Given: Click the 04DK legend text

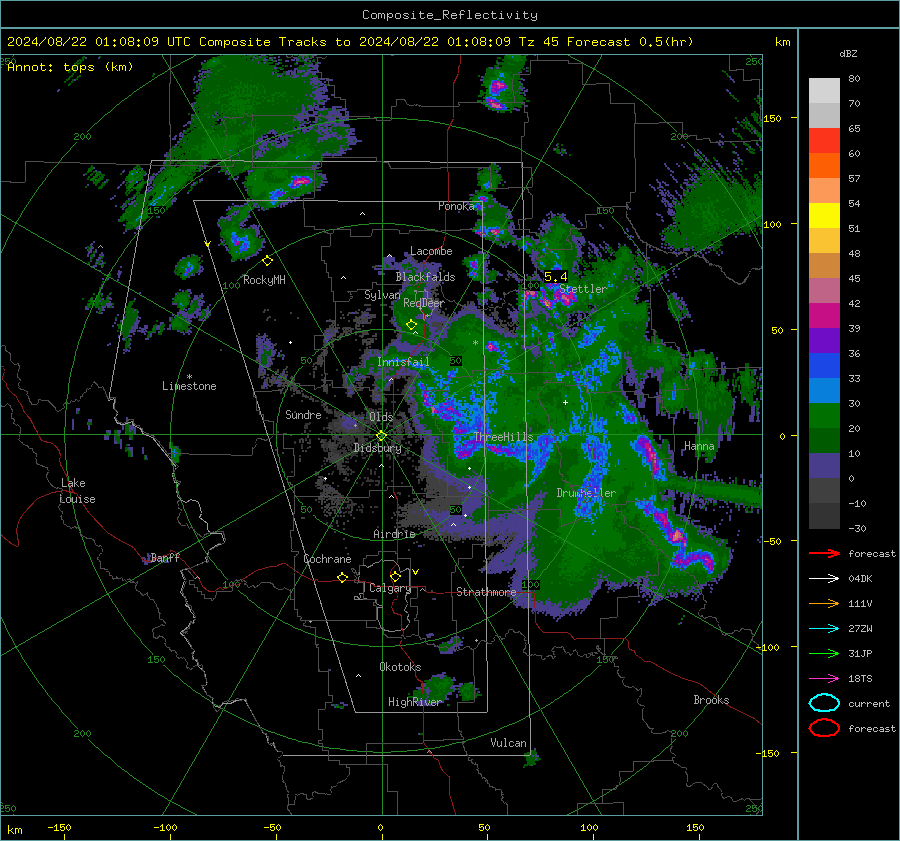Looking at the screenshot, I should point(860,579).
